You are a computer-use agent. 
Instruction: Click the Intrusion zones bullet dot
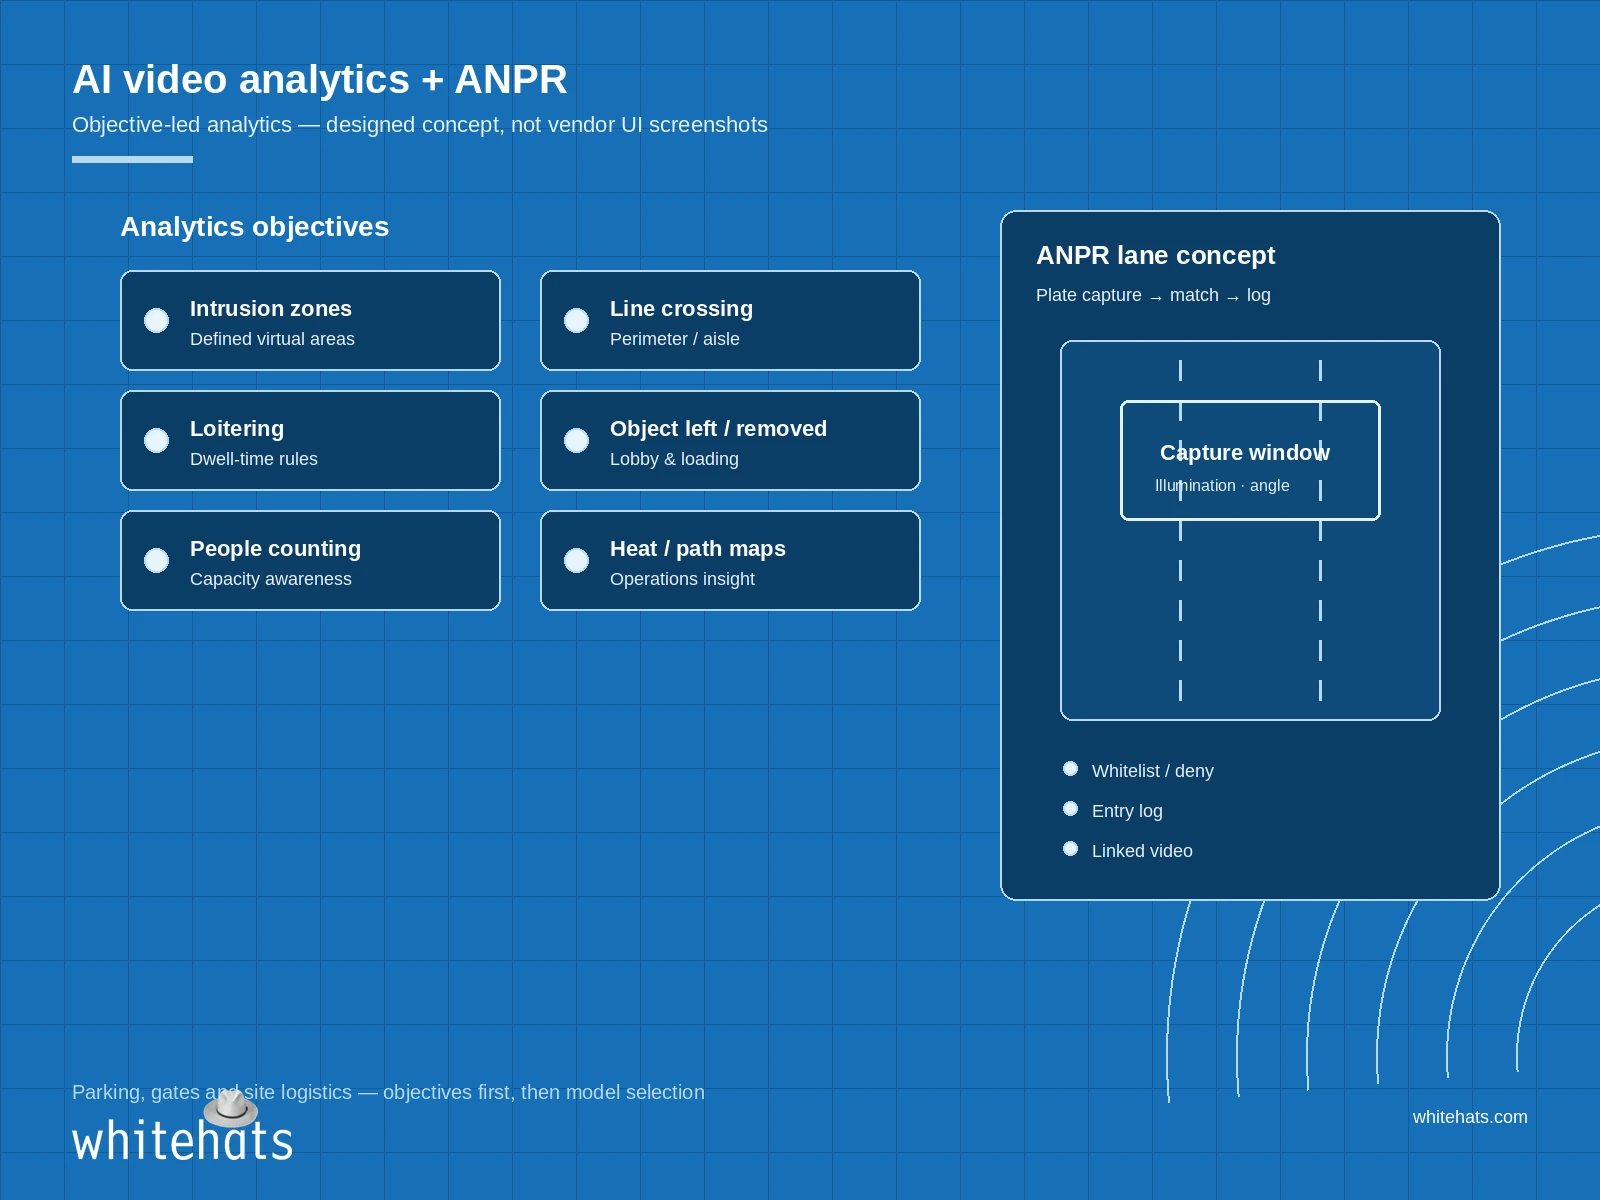pos(156,320)
